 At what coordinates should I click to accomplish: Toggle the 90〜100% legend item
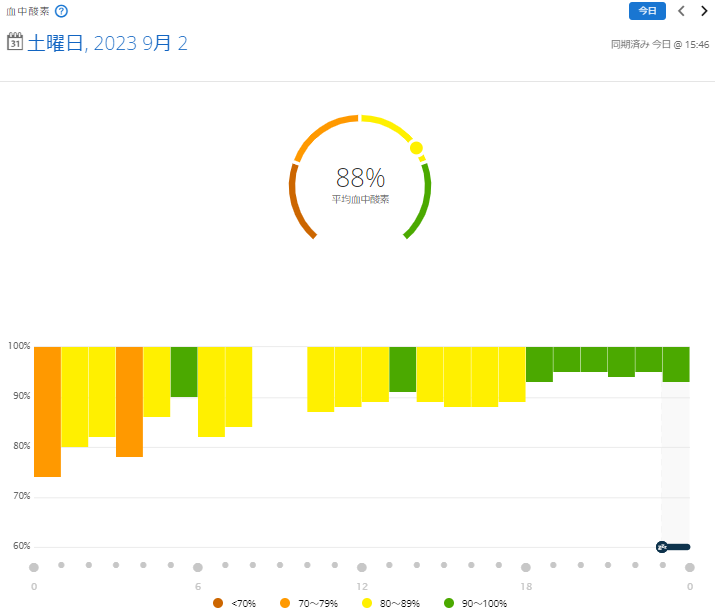click(x=476, y=603)
